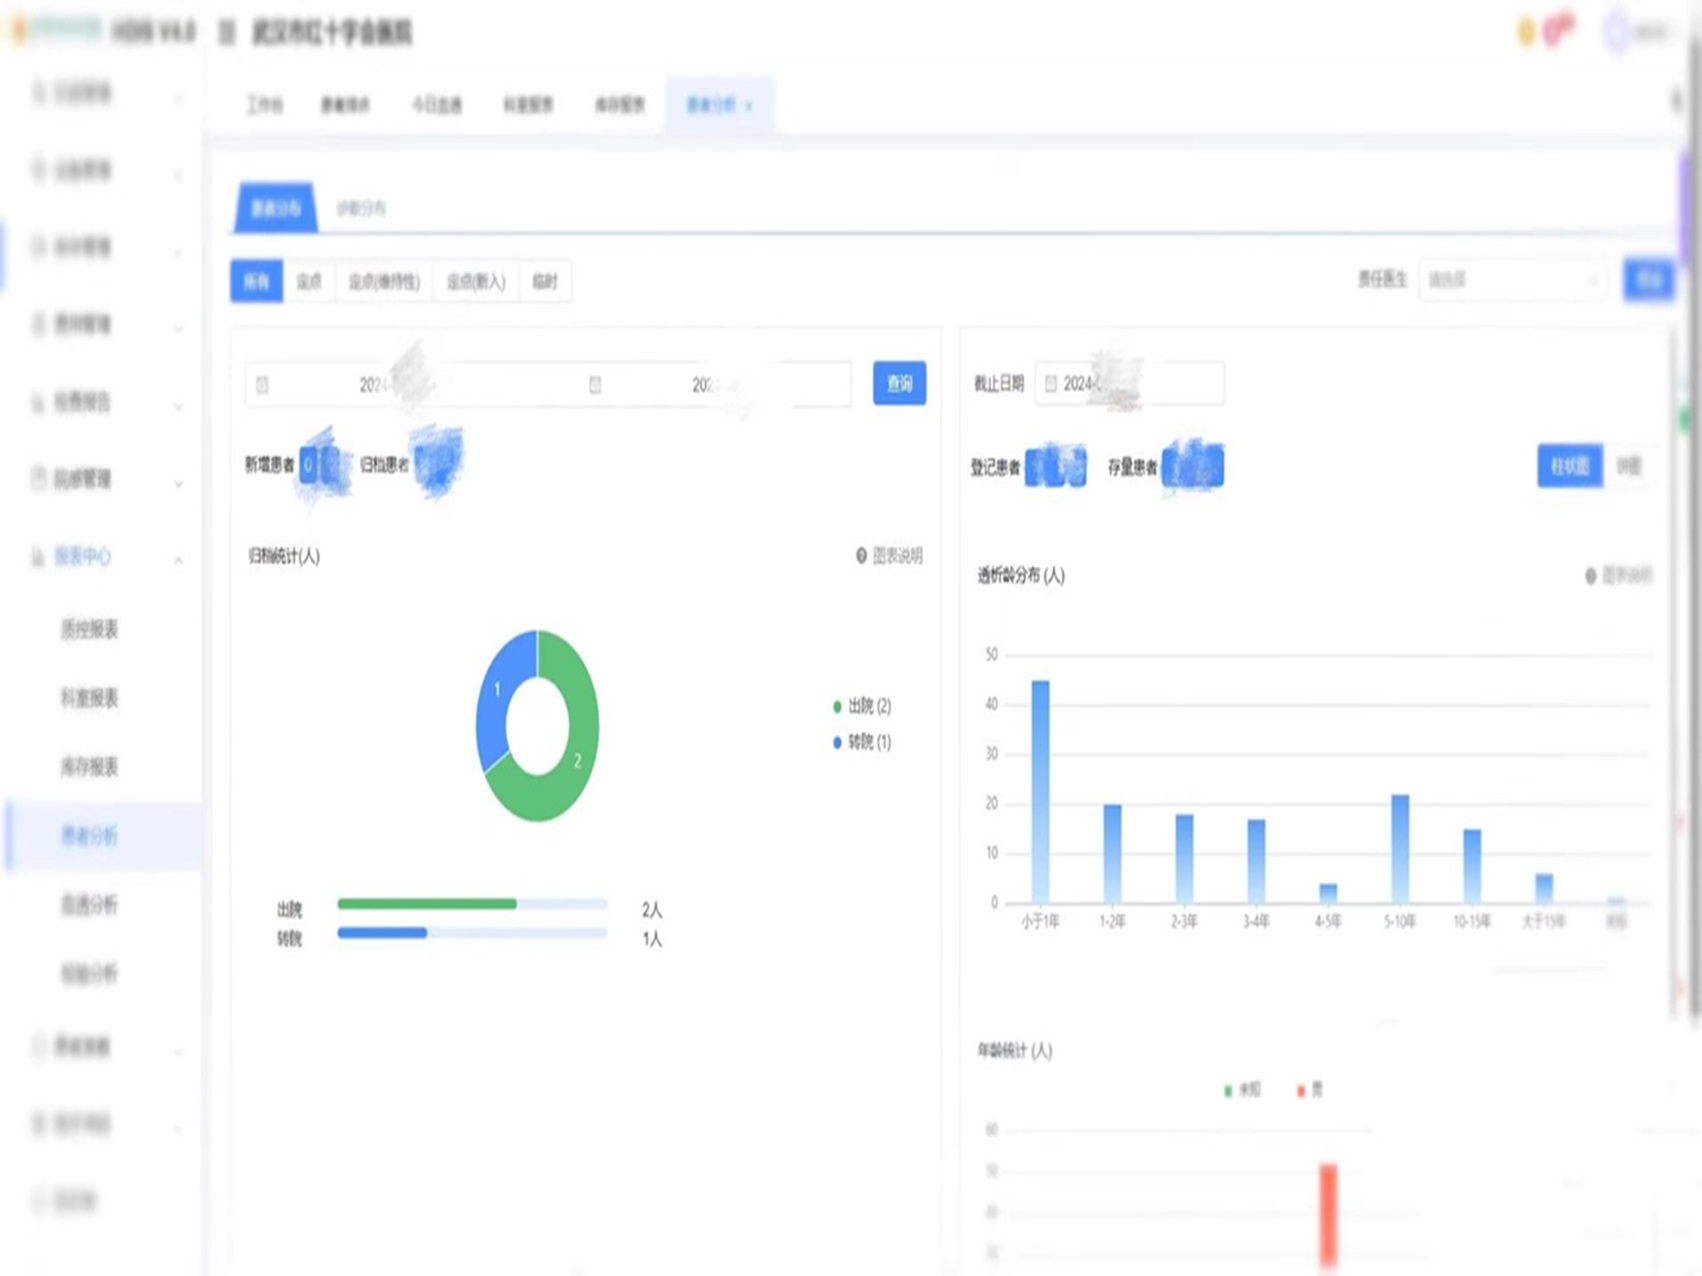Close the 患者分析 tab with its x icon

tap(749, 106)
